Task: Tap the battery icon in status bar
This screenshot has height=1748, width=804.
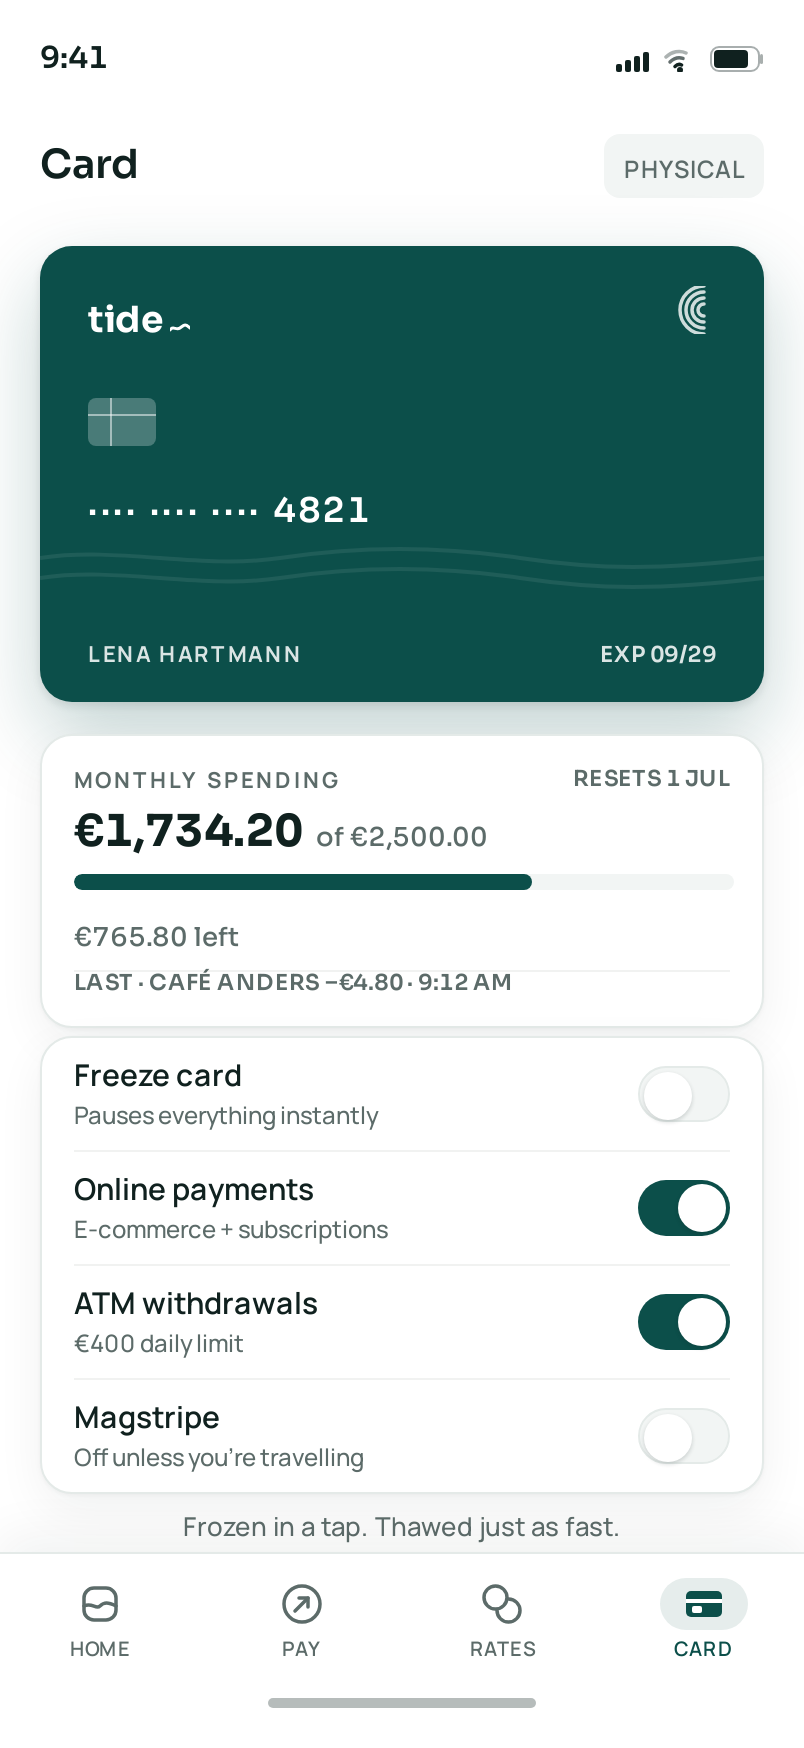Action: pos(736,60)
